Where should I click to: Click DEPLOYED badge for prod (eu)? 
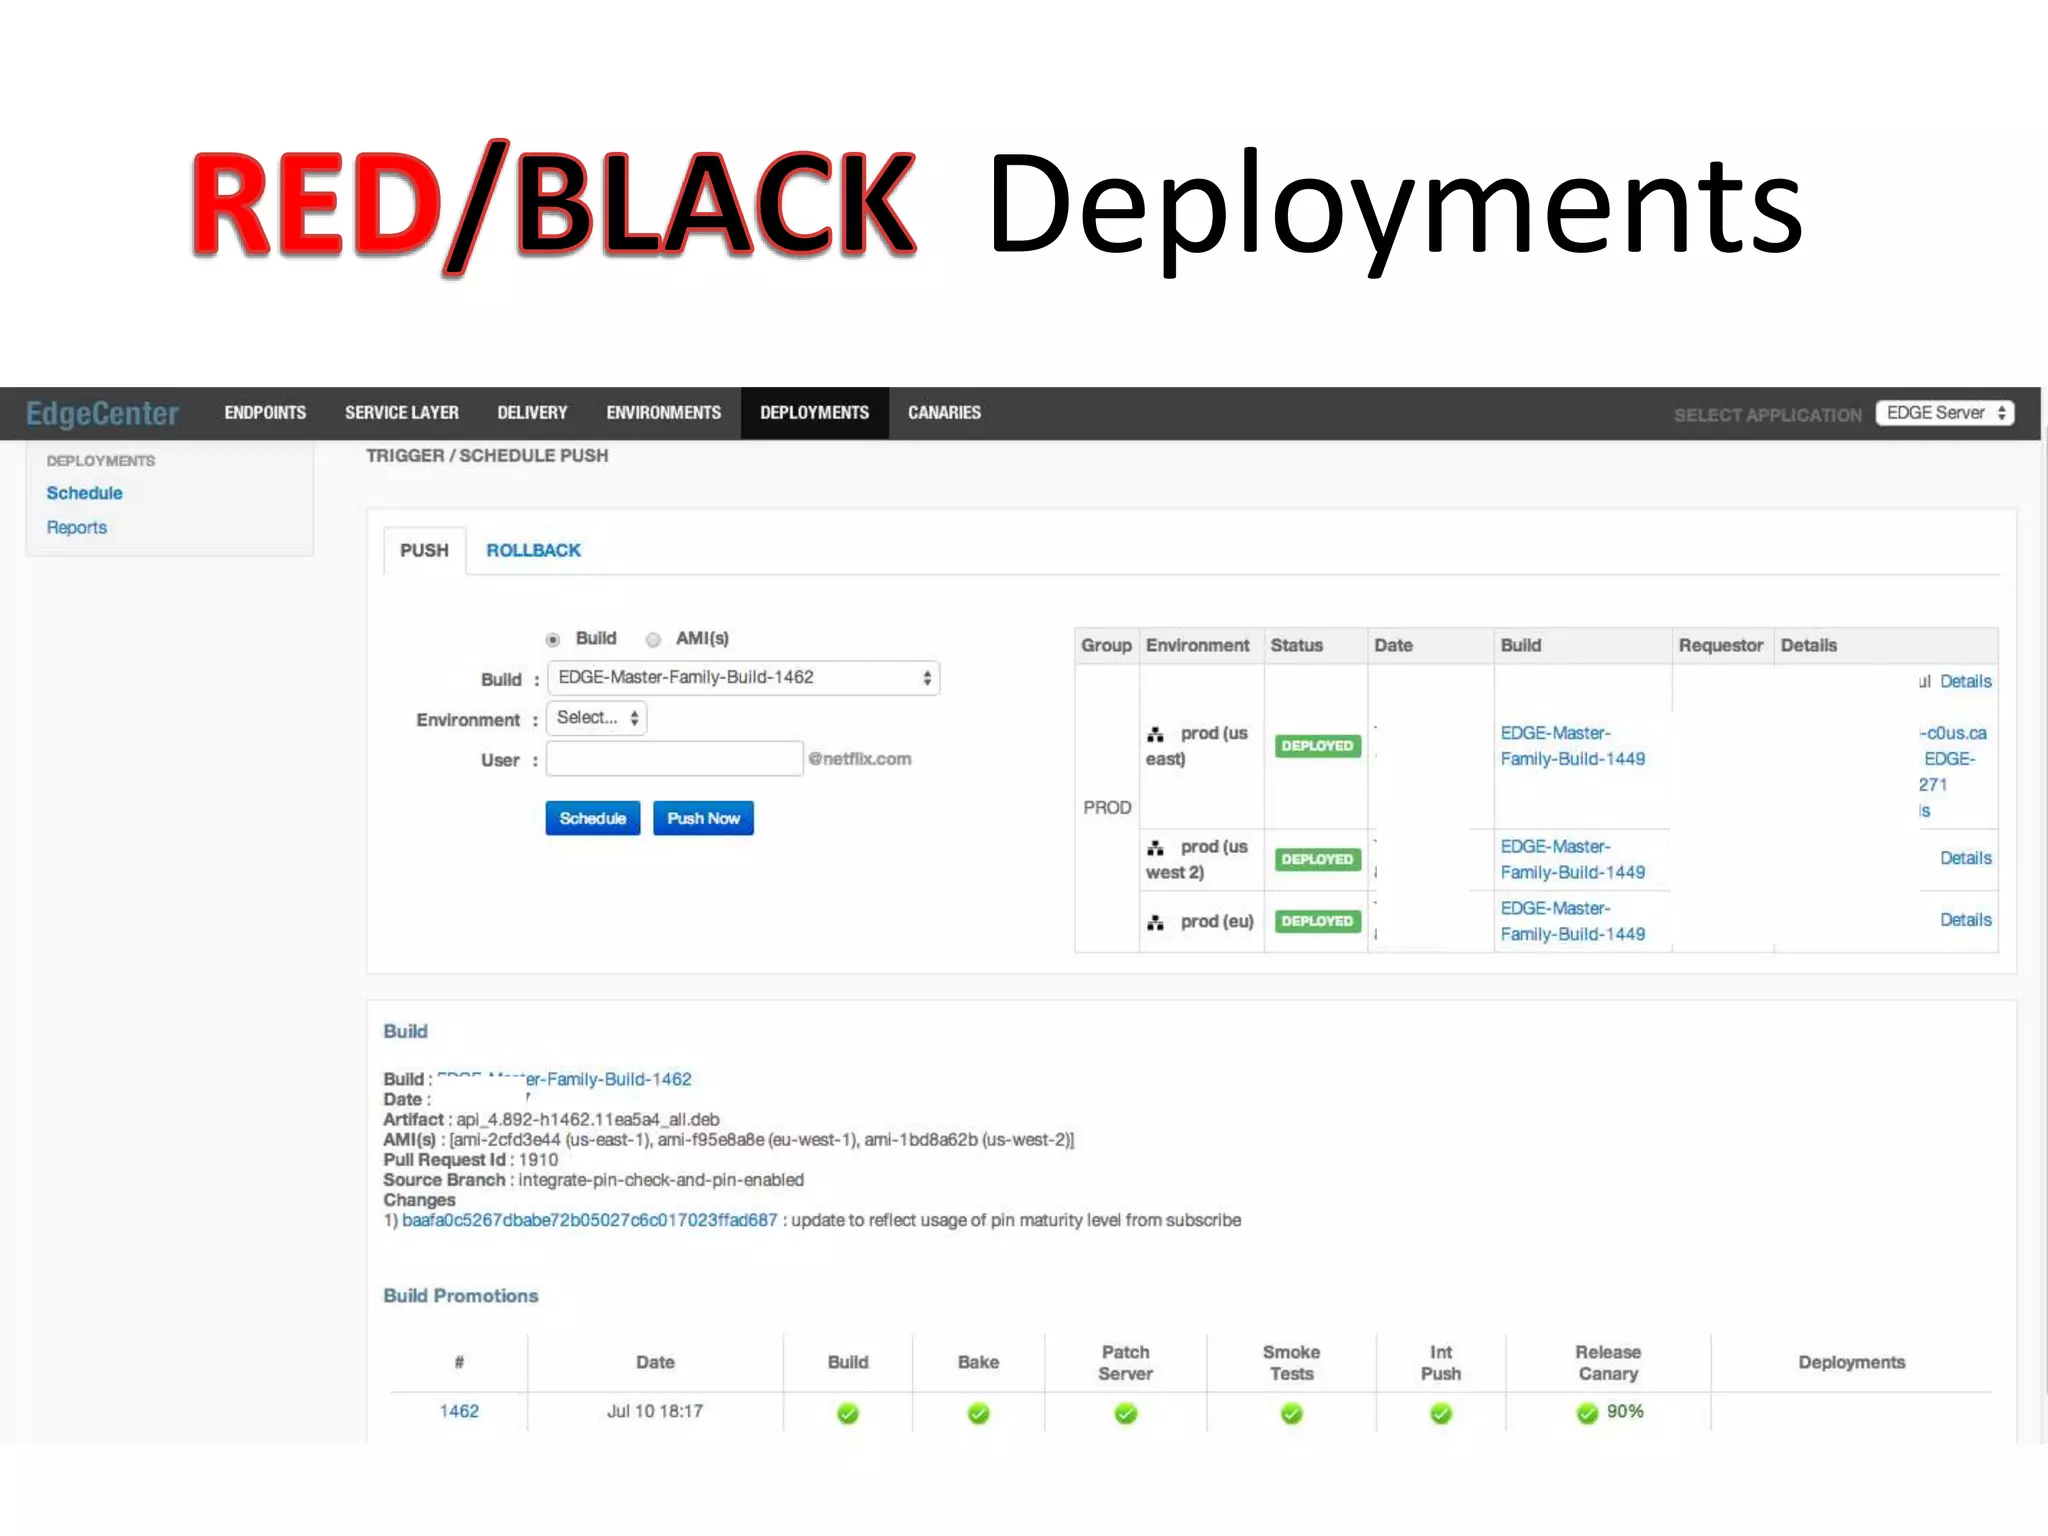(x=1317, y=921)
